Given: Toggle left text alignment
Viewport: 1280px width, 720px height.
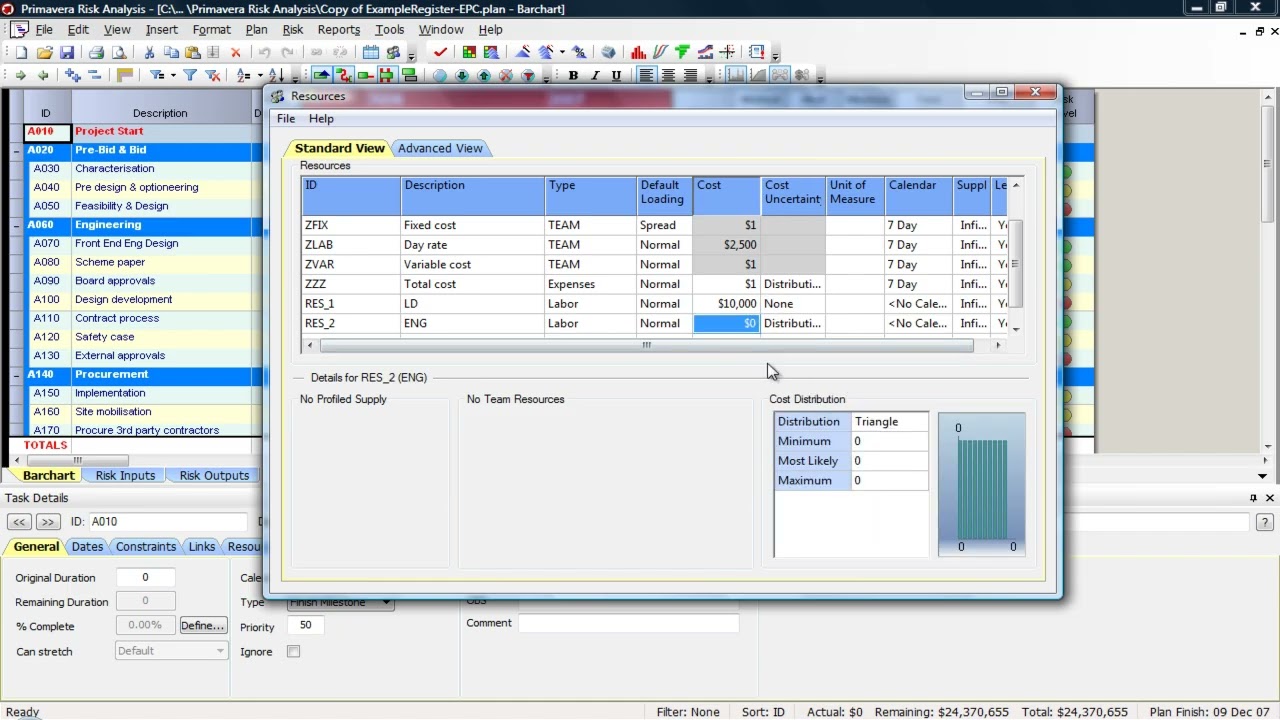Looking at the screenshot, I should click(x=646, y=75).
